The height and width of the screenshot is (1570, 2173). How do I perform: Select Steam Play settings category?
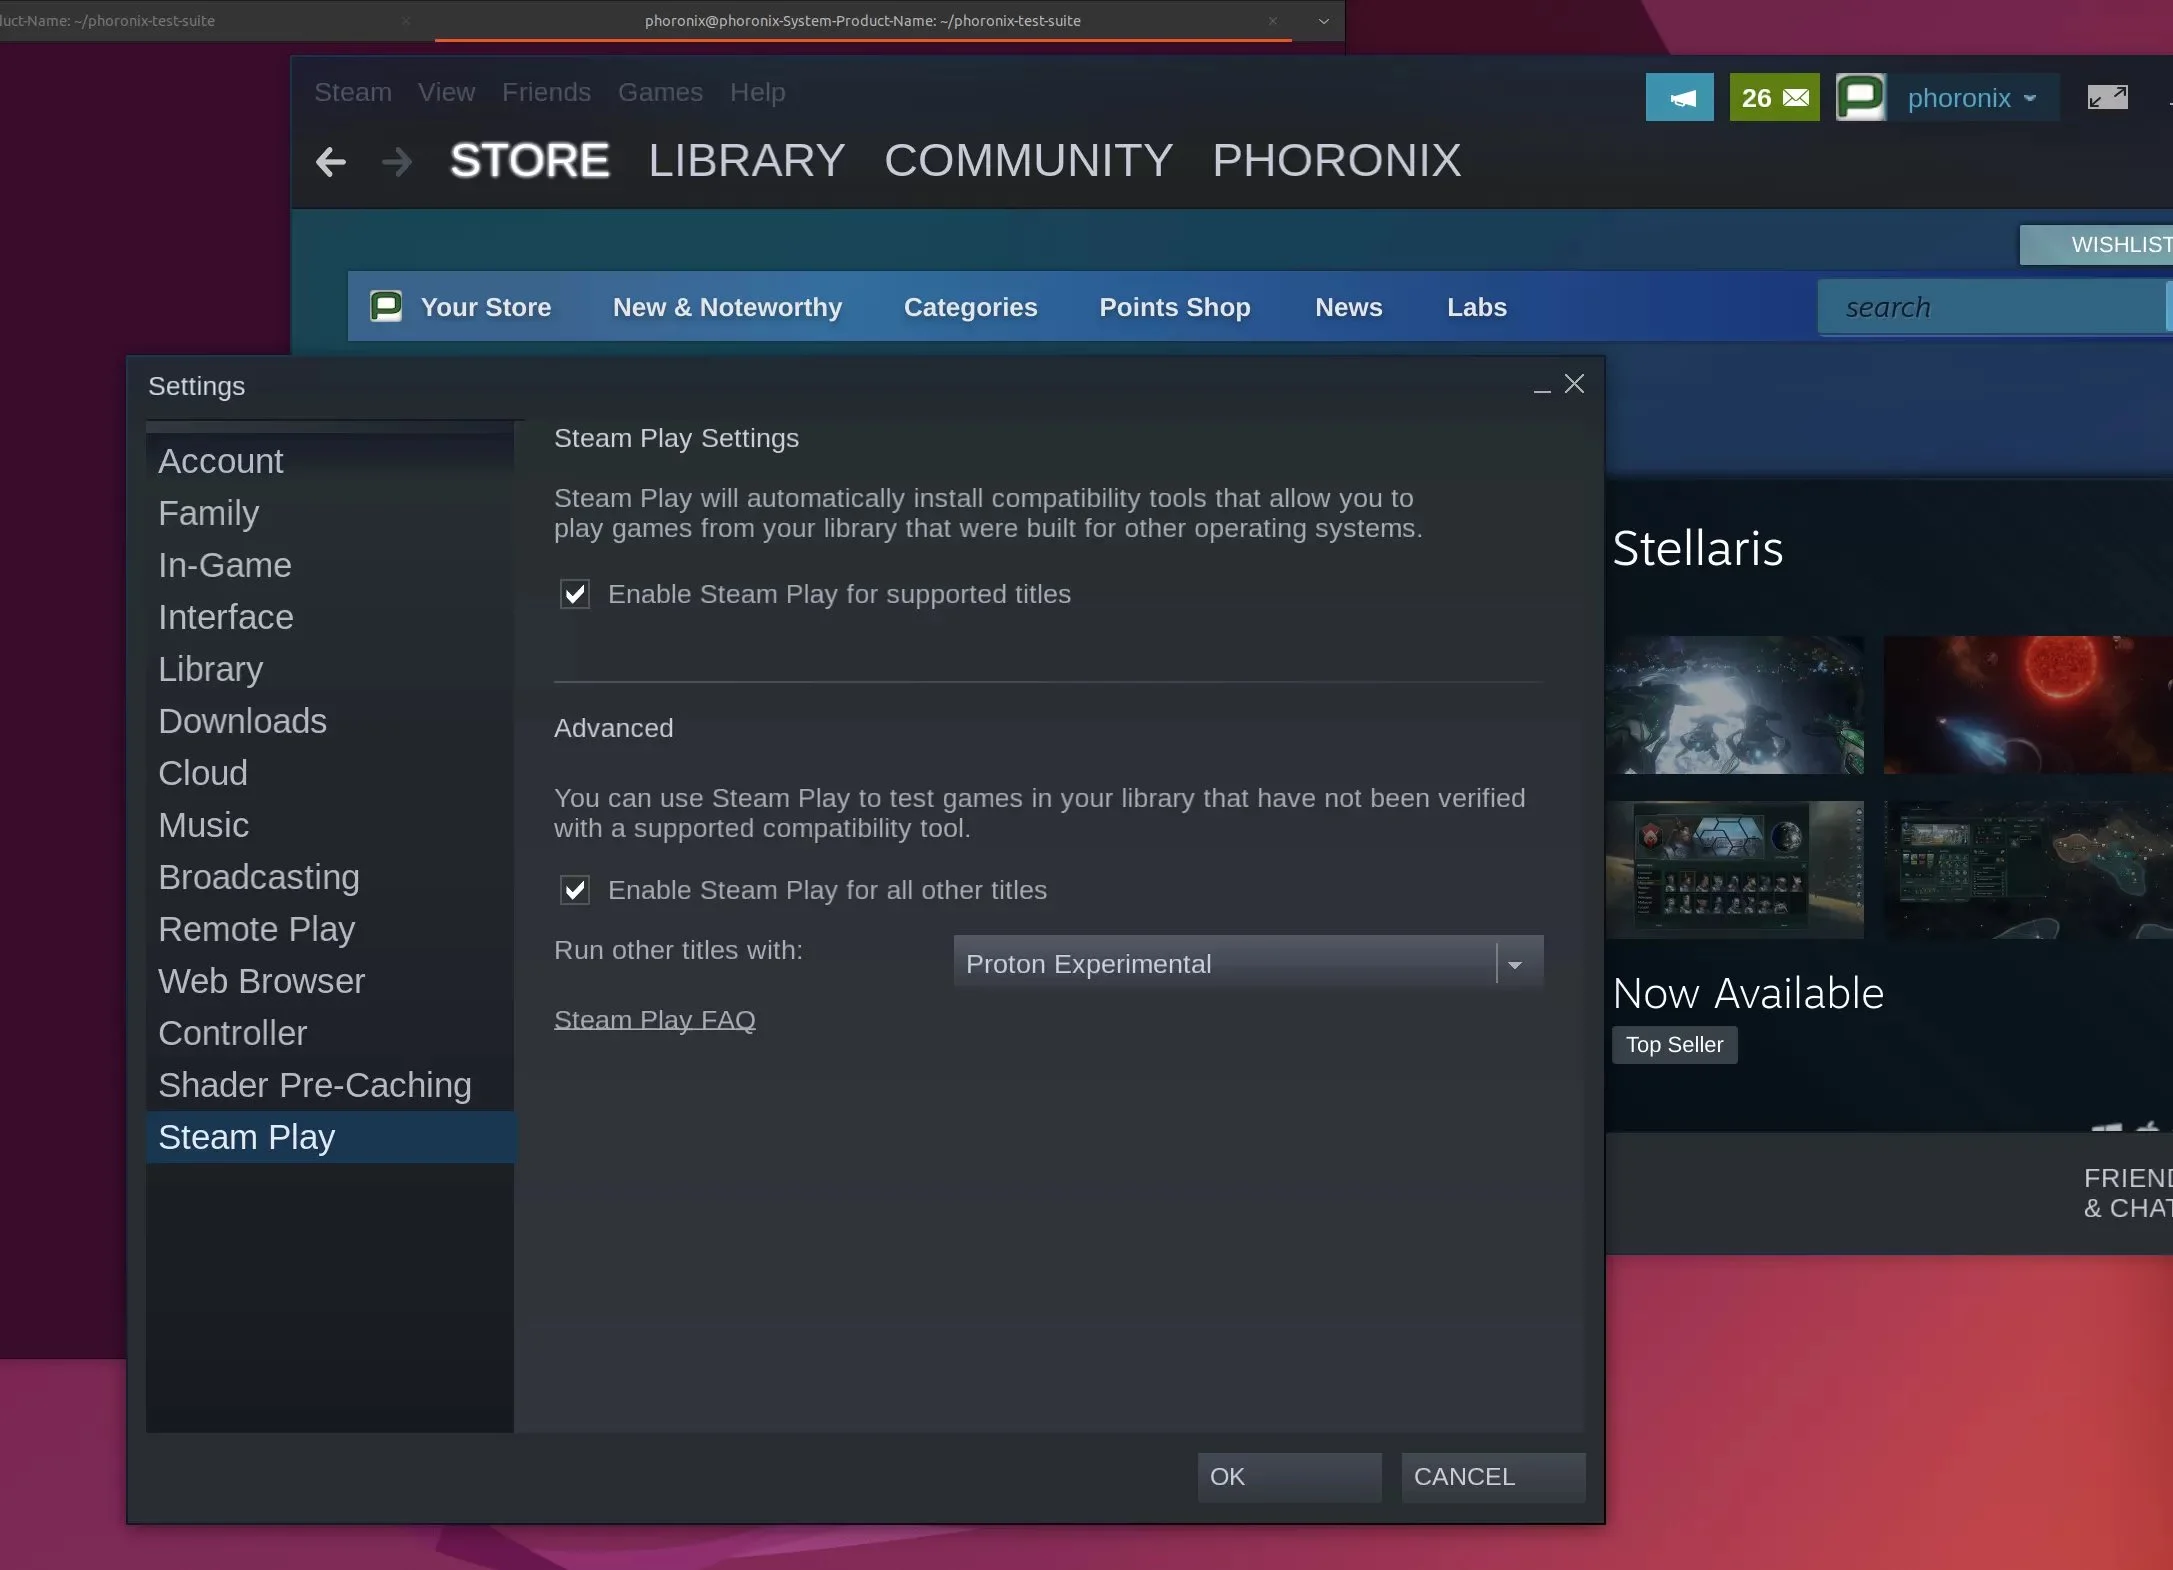coord(330,1137)
